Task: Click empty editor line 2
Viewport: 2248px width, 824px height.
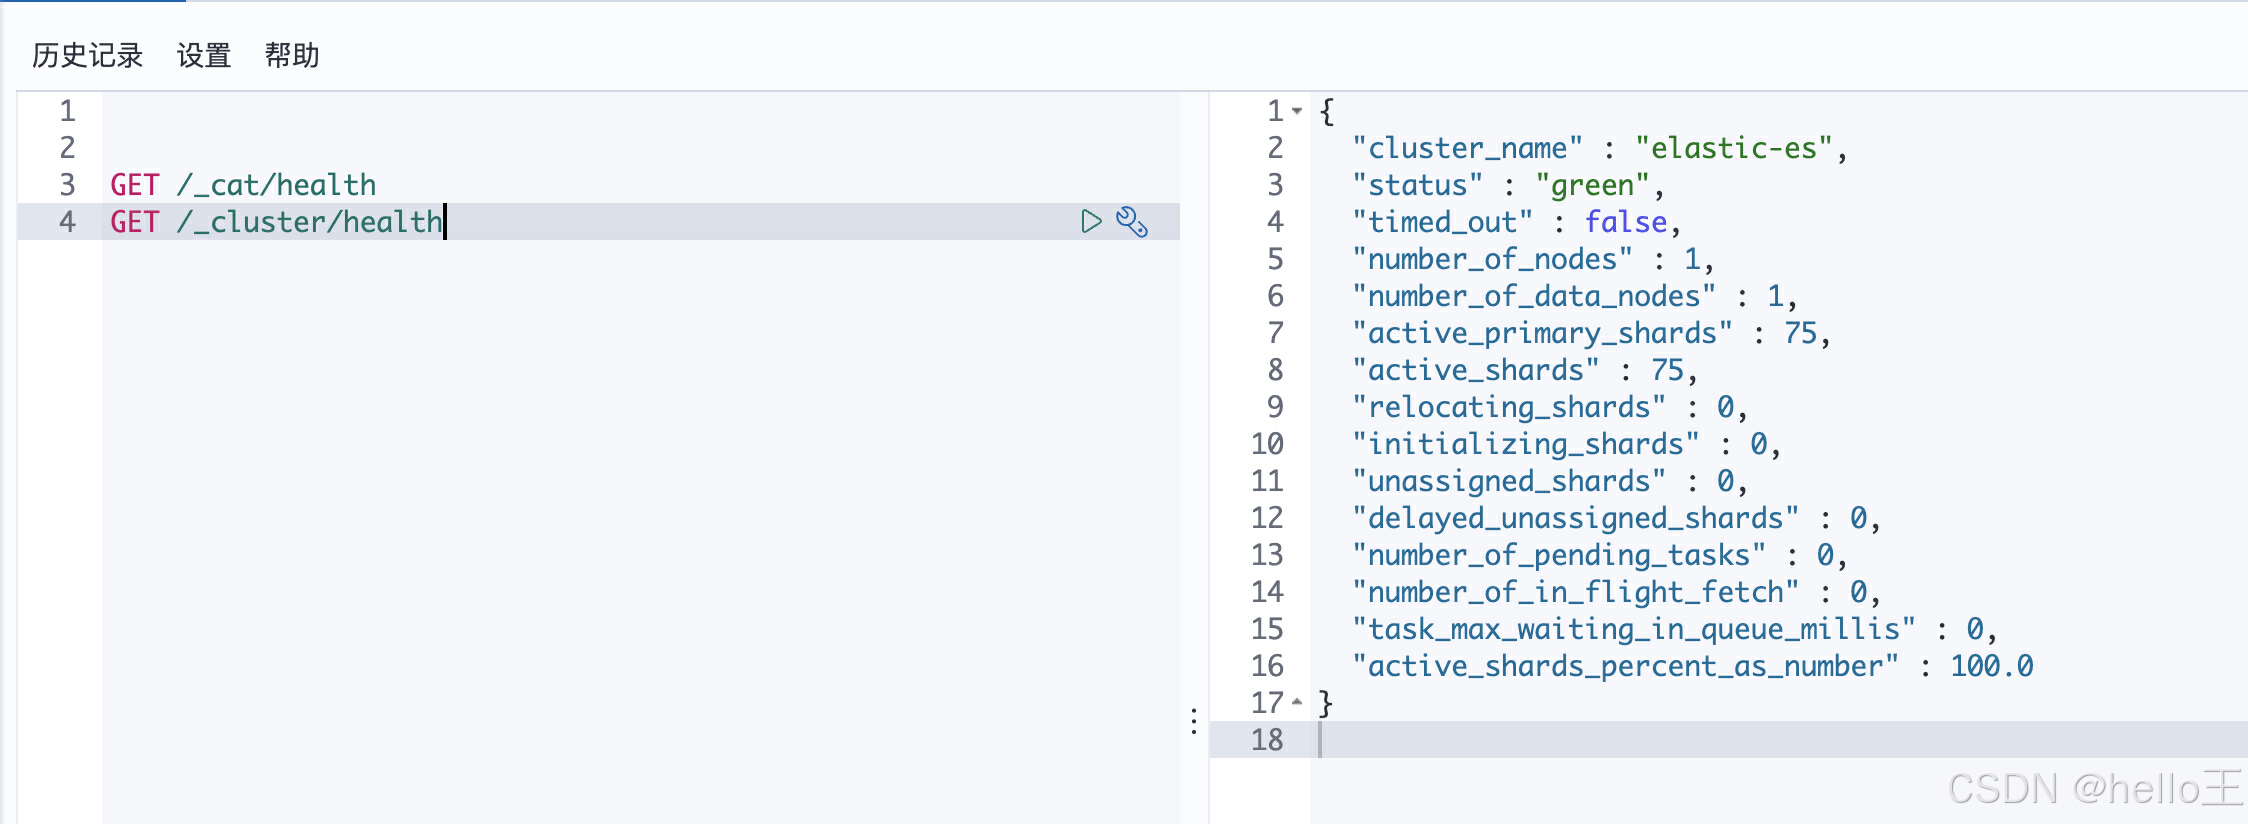Action: 640,148
